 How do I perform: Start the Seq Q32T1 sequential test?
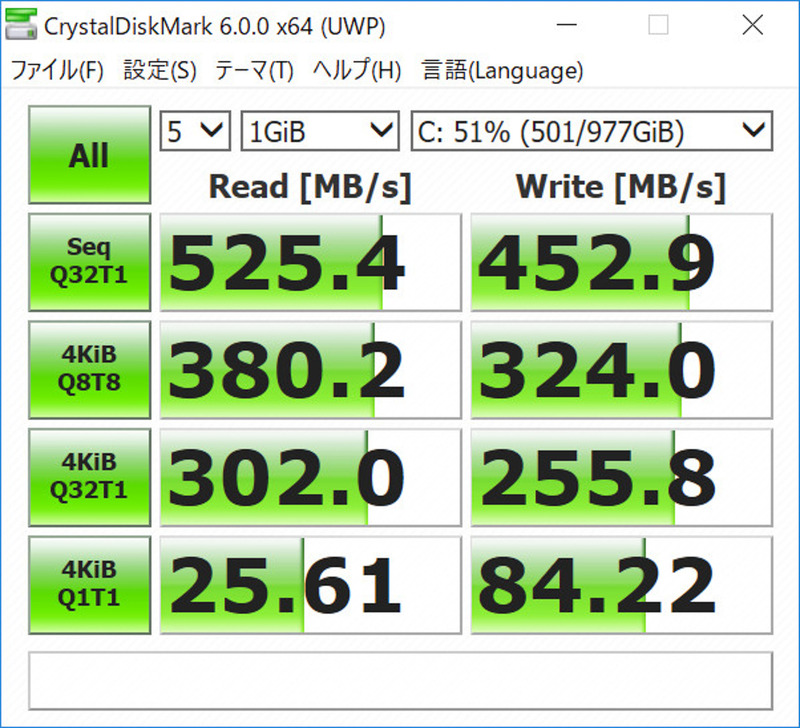[x=88, y=261]
